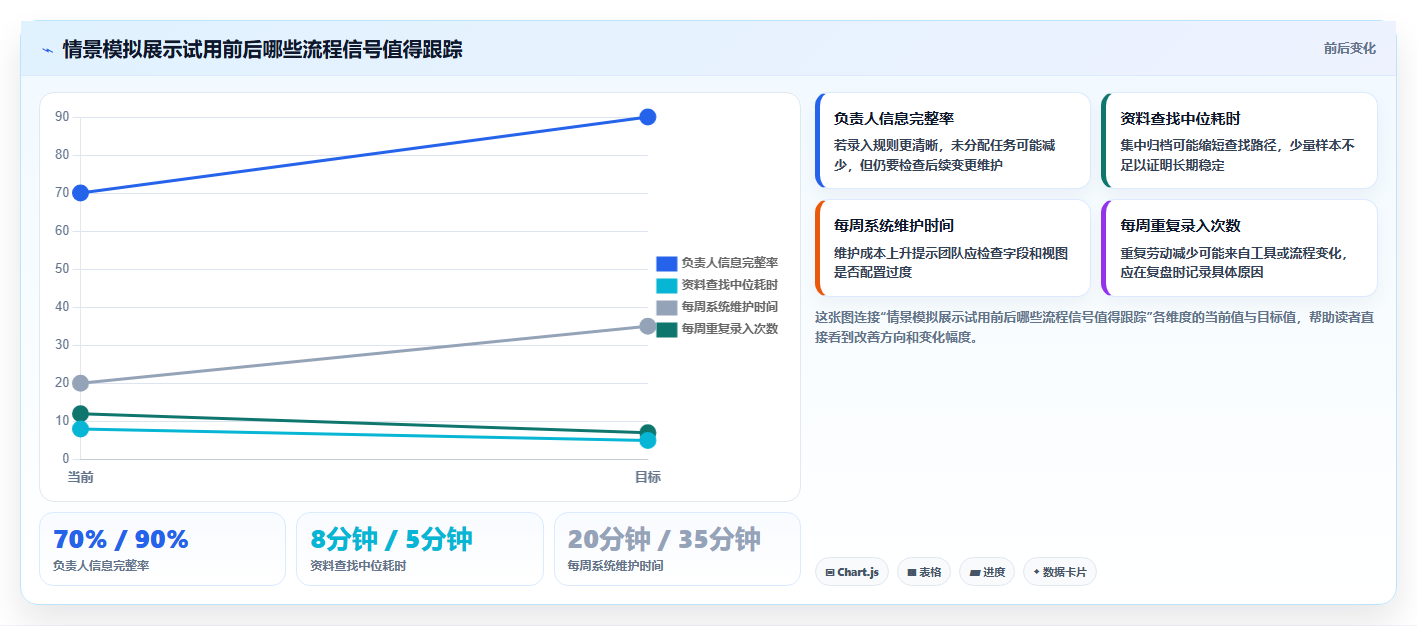The width and height of the screenshot is (1417, 626).
Task: Click the 目标 x-axis label
Action: 647,477
